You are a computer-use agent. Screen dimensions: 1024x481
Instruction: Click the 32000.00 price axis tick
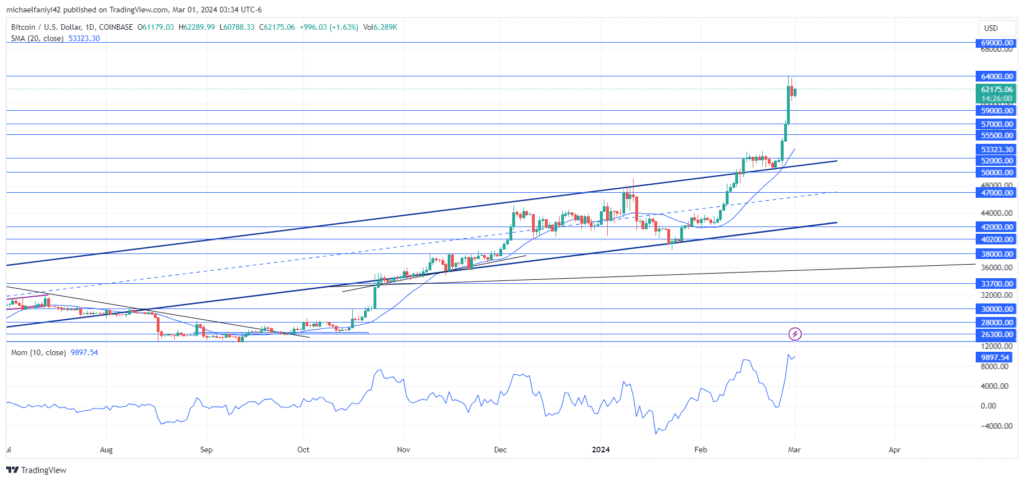(997, 295)
